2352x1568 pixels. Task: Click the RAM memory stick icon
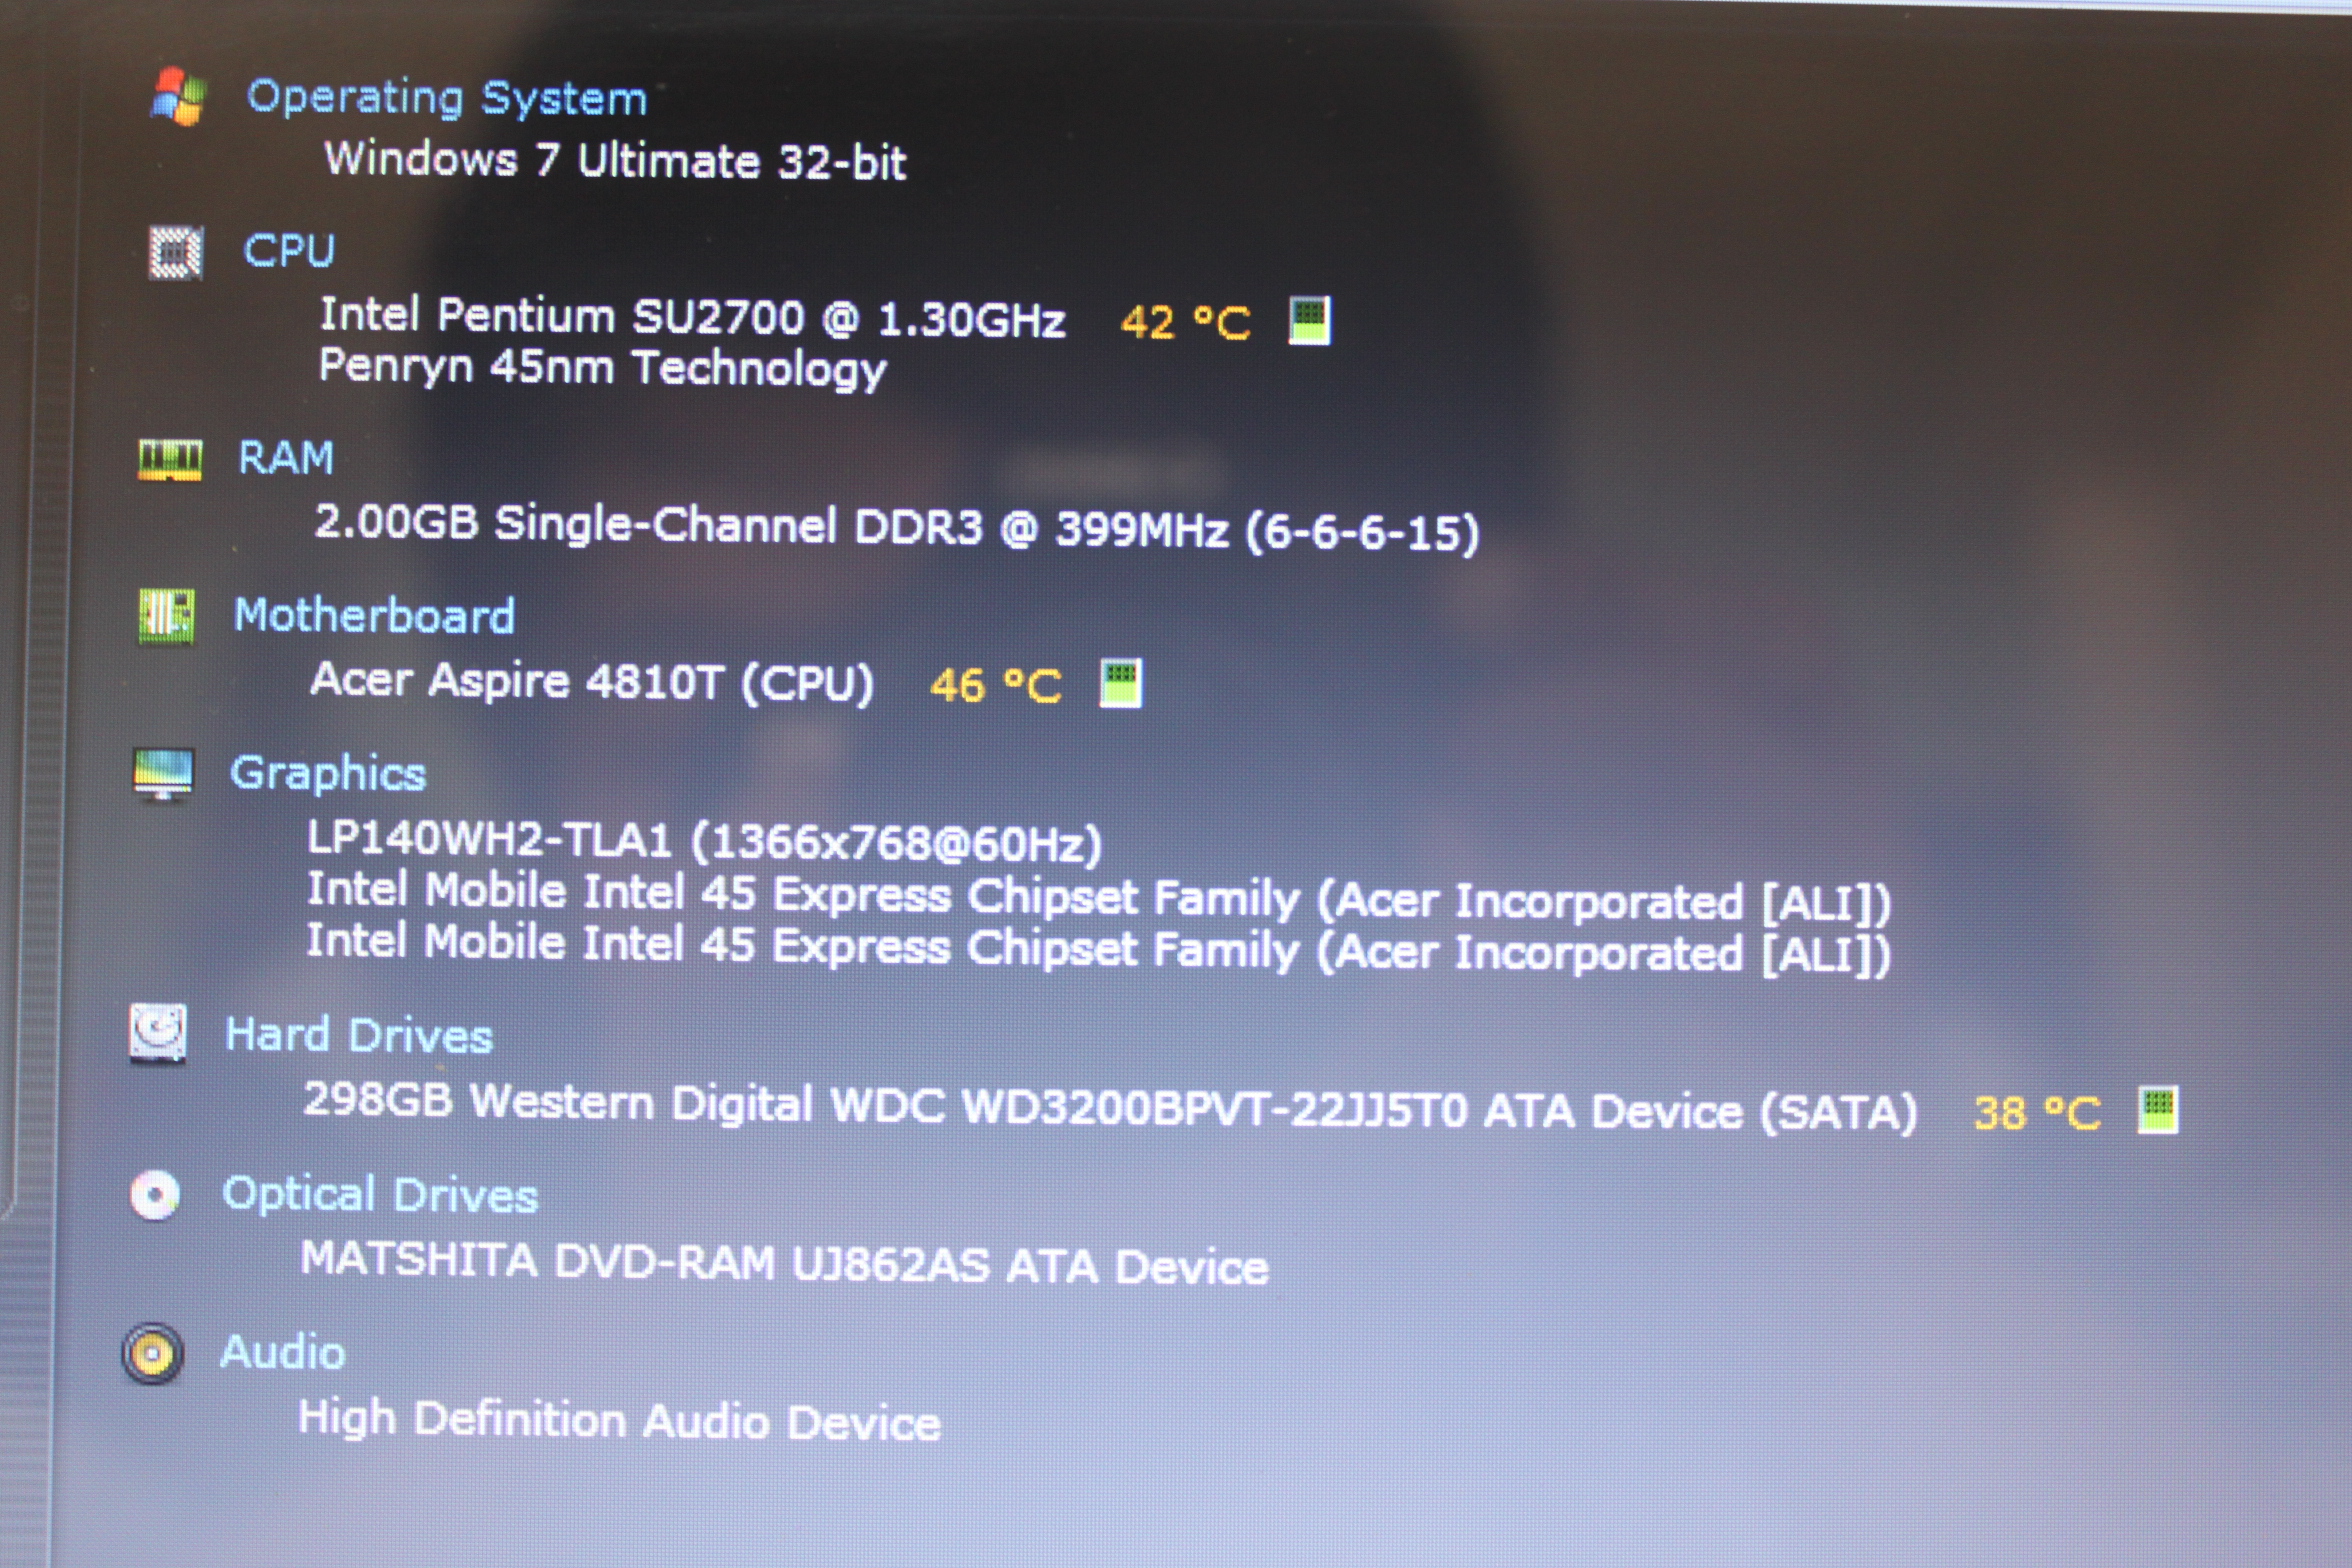click(x=169, y=460)
